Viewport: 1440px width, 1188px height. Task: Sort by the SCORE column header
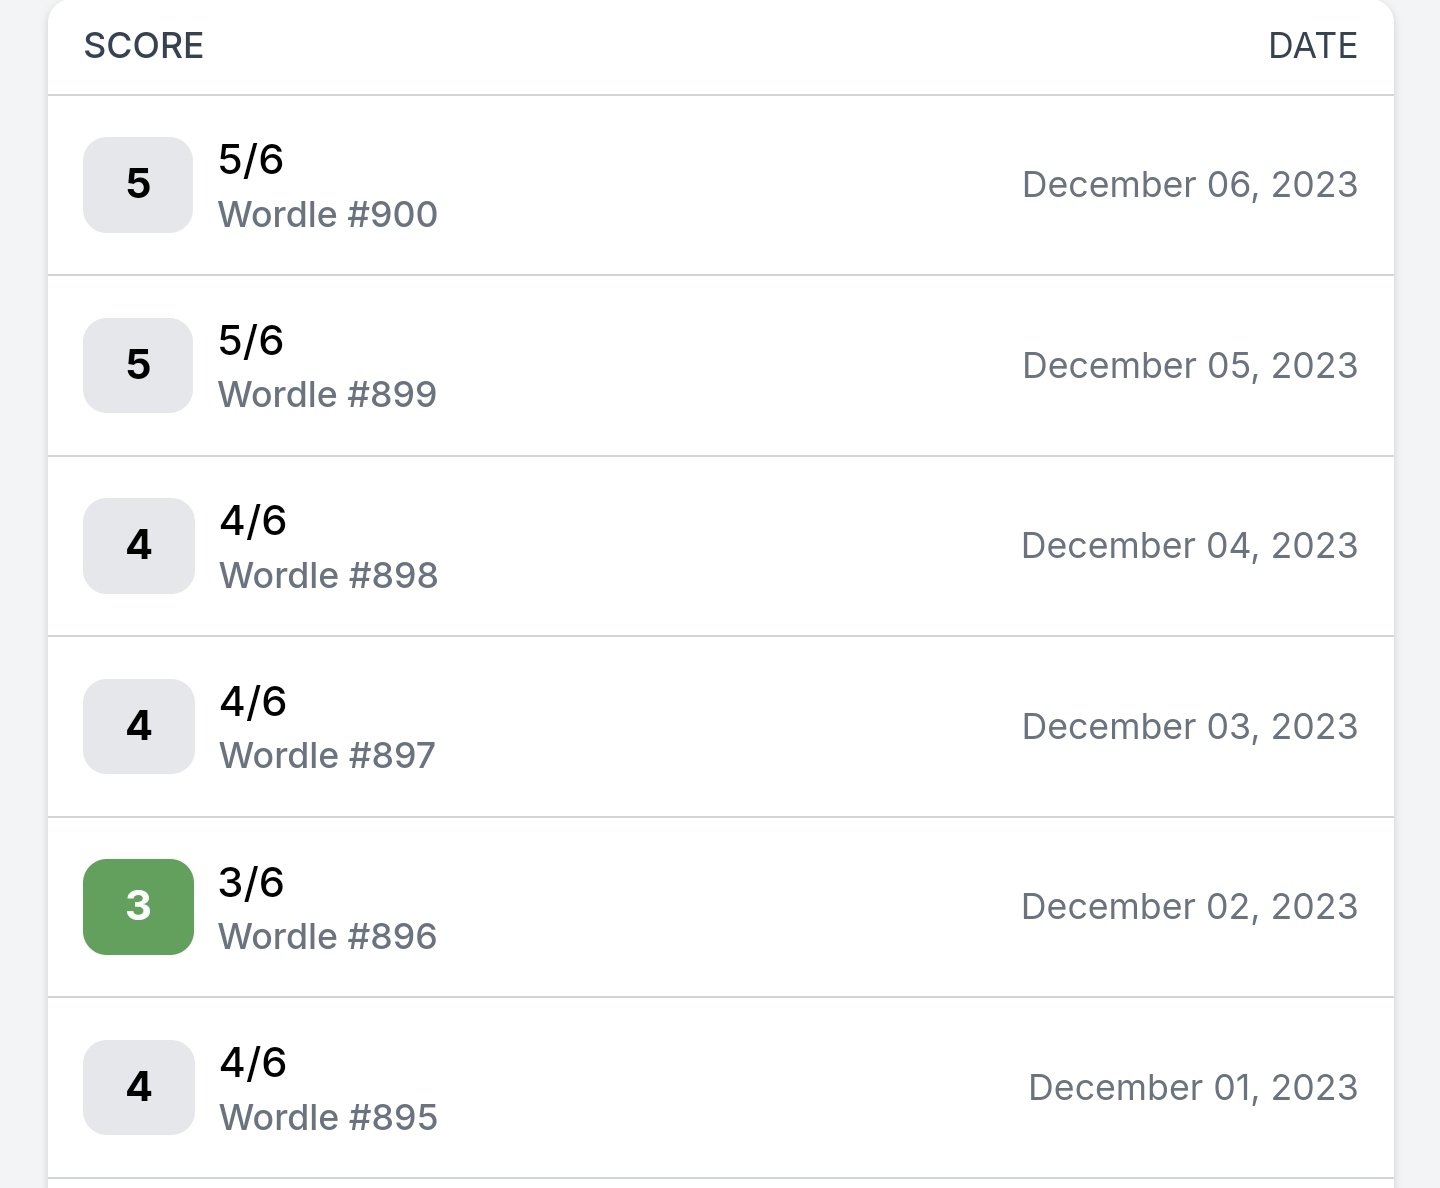point(144,46)
